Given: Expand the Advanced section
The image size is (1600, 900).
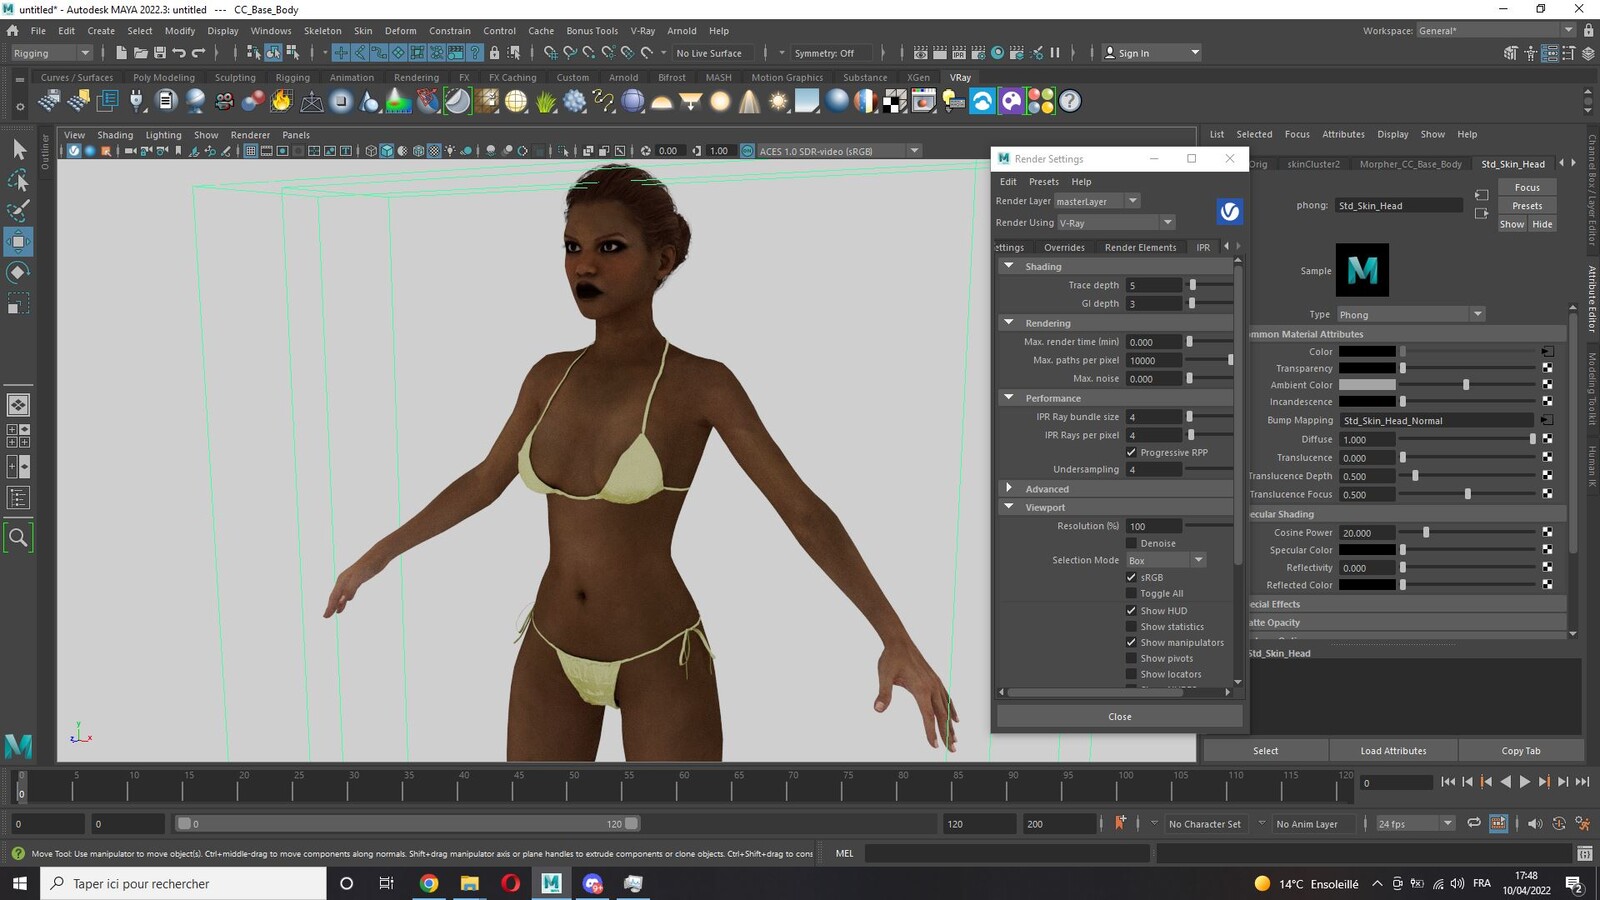Looking at the screenshot, I should point(1009,488).
